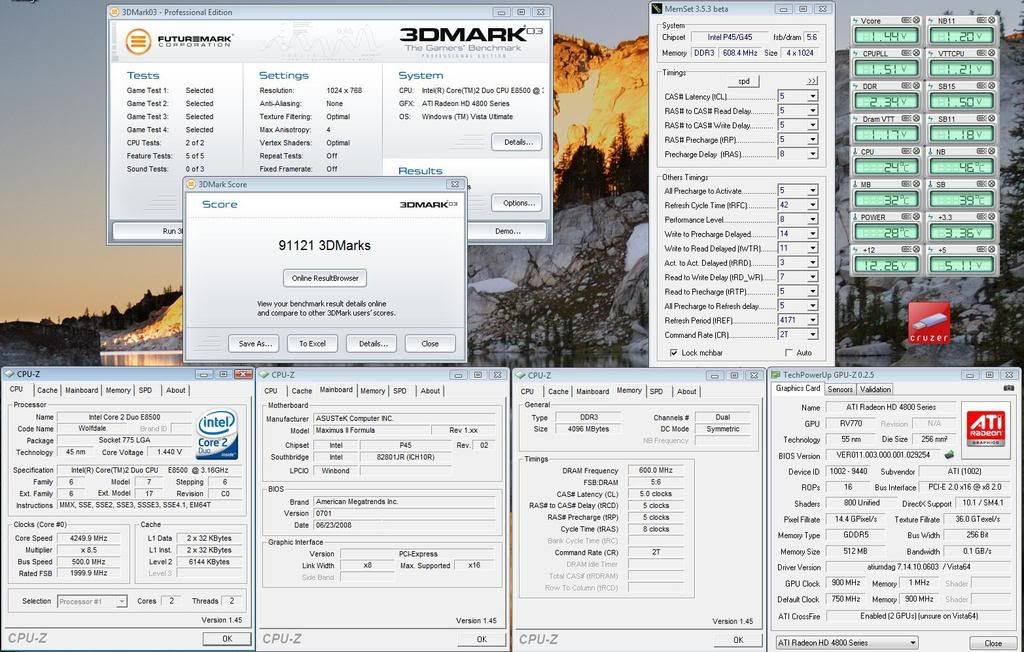Open the Write to Read Delayed (tWTR) dropdown
The image size is (1024, 652).
[812, 248]
